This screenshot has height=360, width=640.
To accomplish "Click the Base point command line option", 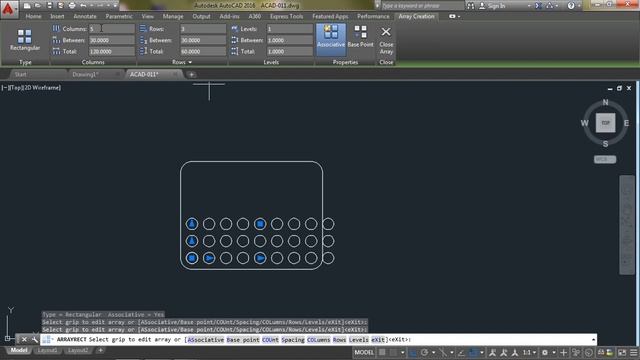I will tap(243, 340).
